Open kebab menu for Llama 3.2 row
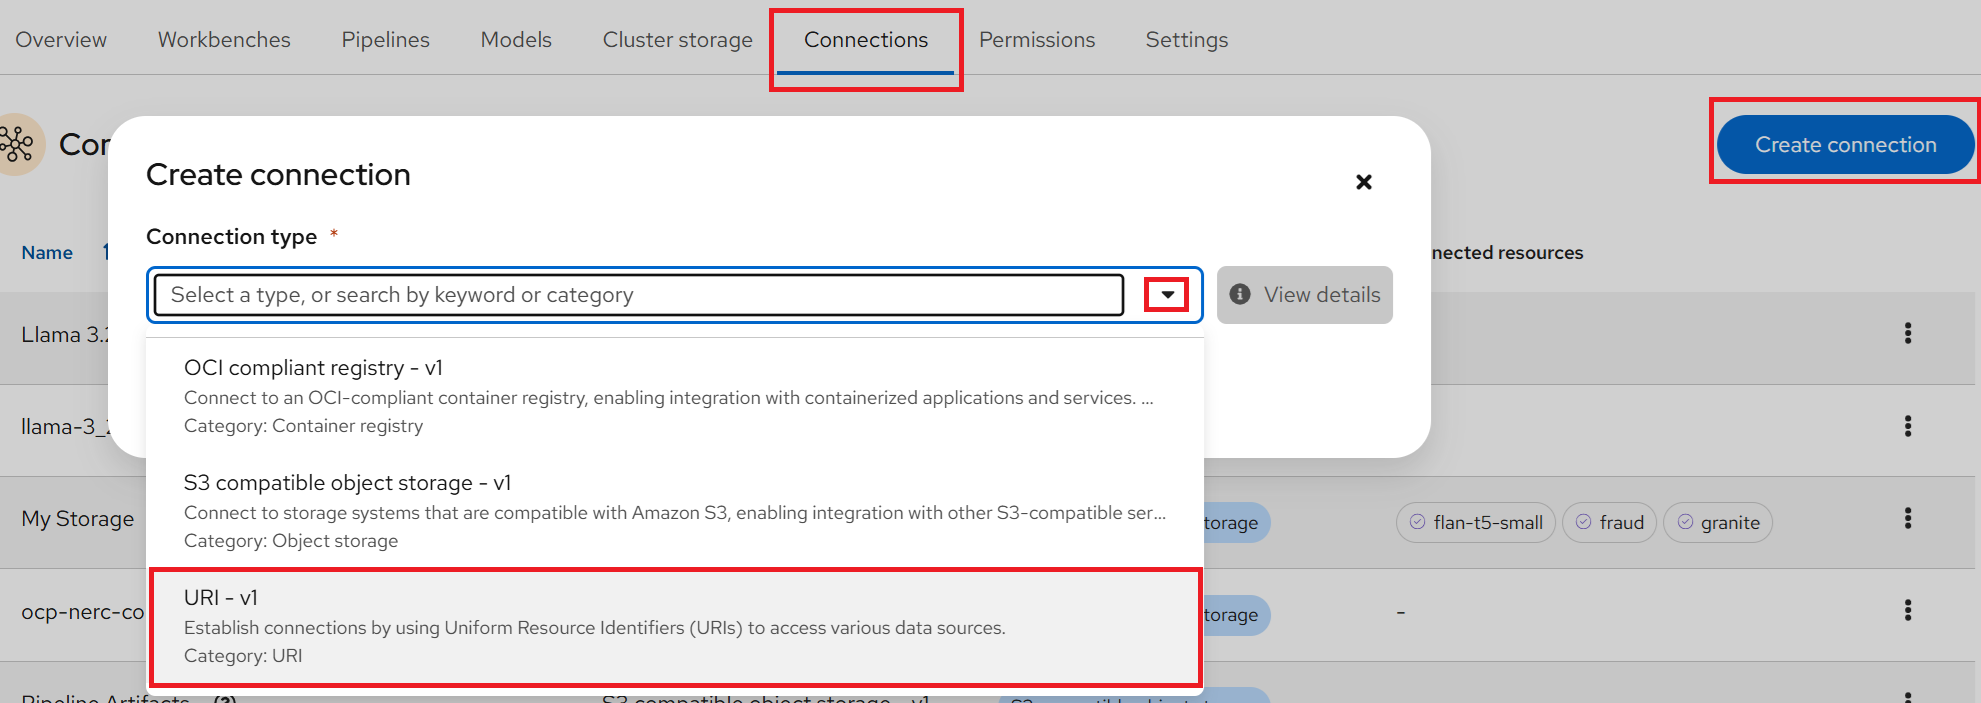 pyautogui.click(x=1907, y=333)
